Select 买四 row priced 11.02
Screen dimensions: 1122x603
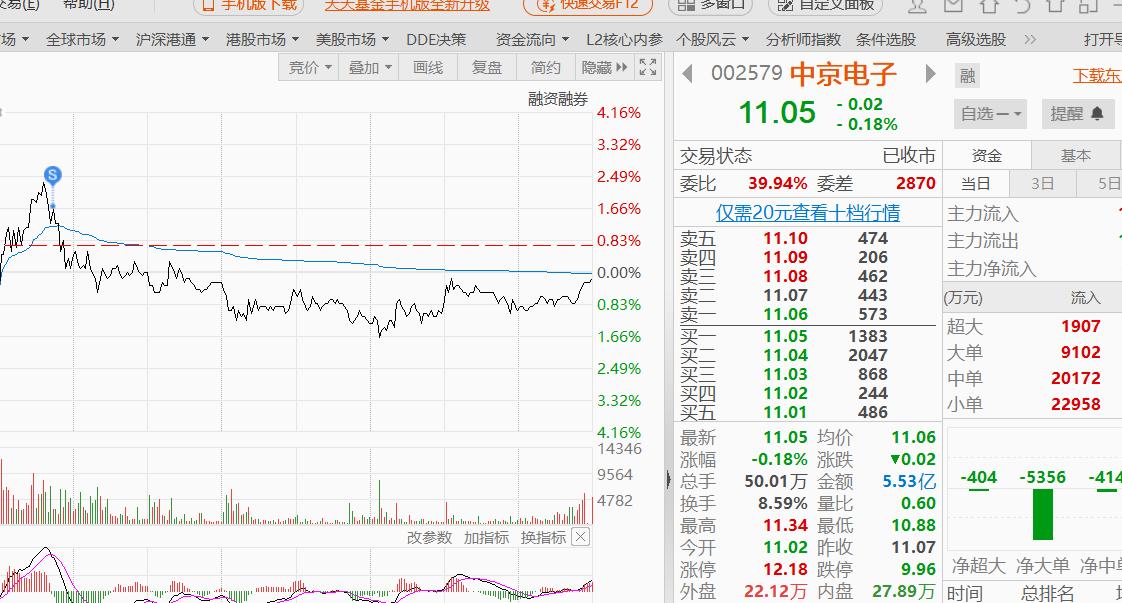pyautogui.click(x=807, y=393)
